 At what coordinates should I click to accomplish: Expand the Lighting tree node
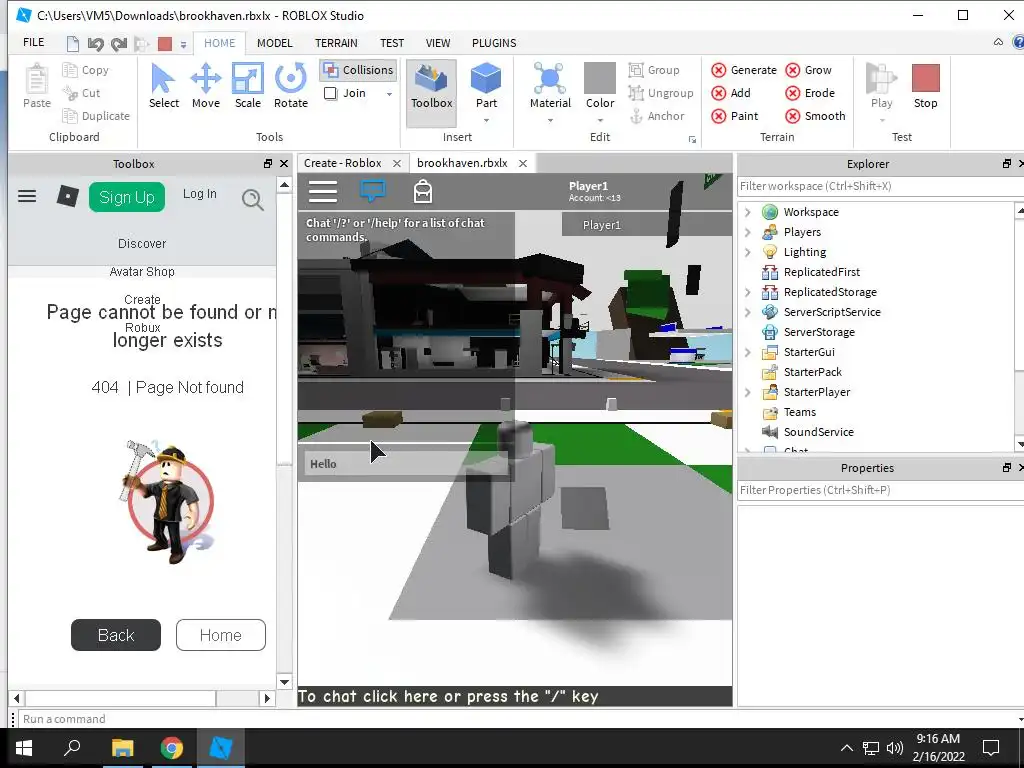click(748, 252)
